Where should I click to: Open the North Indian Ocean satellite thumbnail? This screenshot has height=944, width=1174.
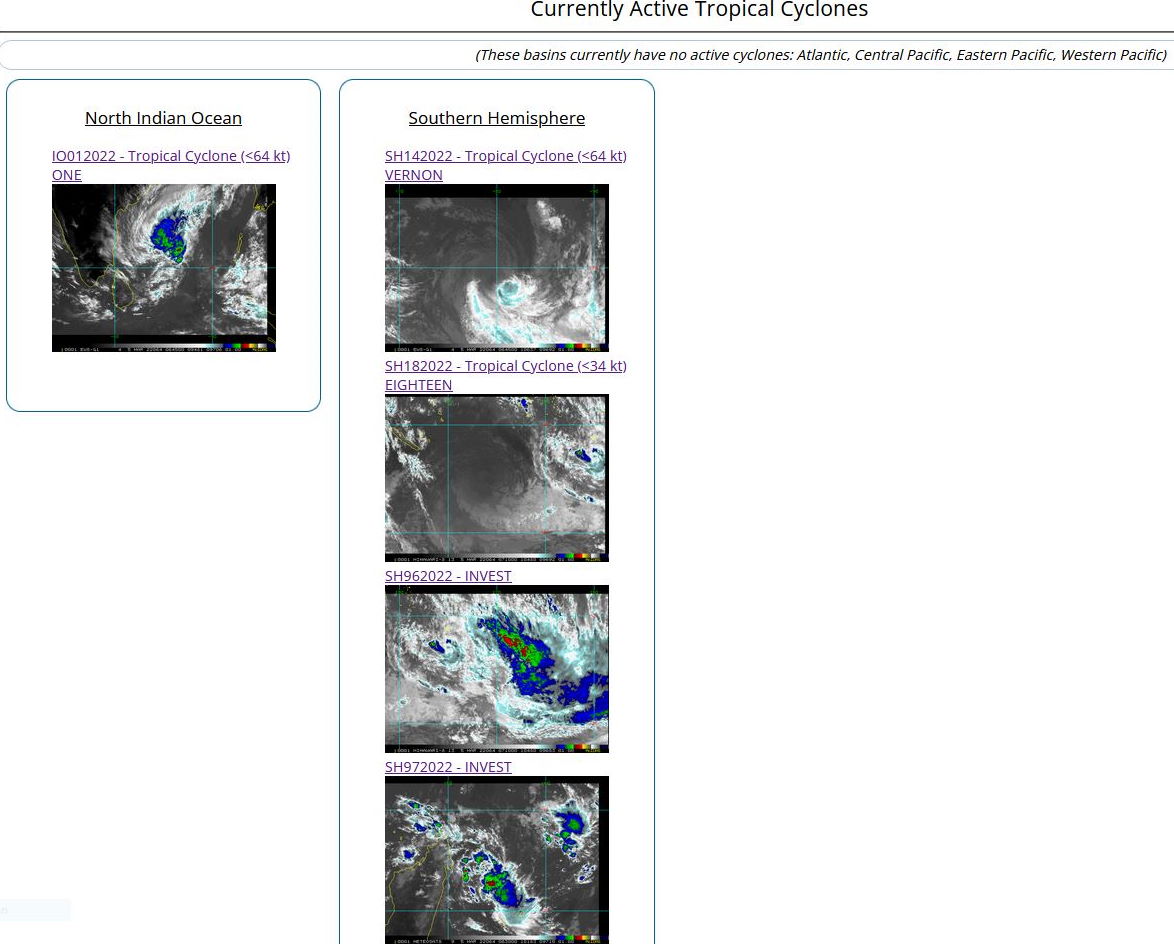pos(163,267)
